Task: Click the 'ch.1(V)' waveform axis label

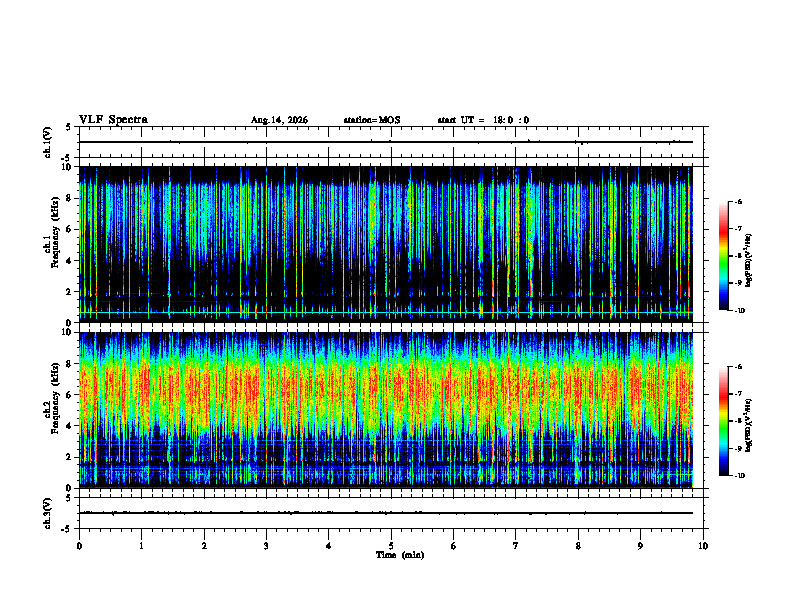Action: coord(48,142)
